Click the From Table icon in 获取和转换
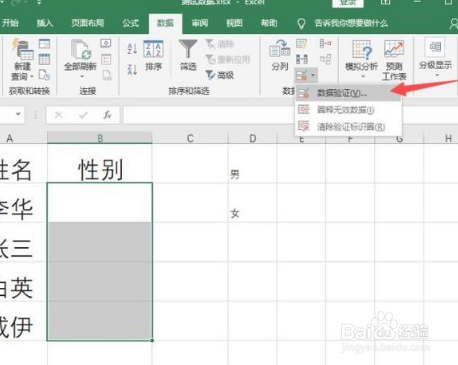The width and height of the screenshot is (458, 365). point(44,59)
